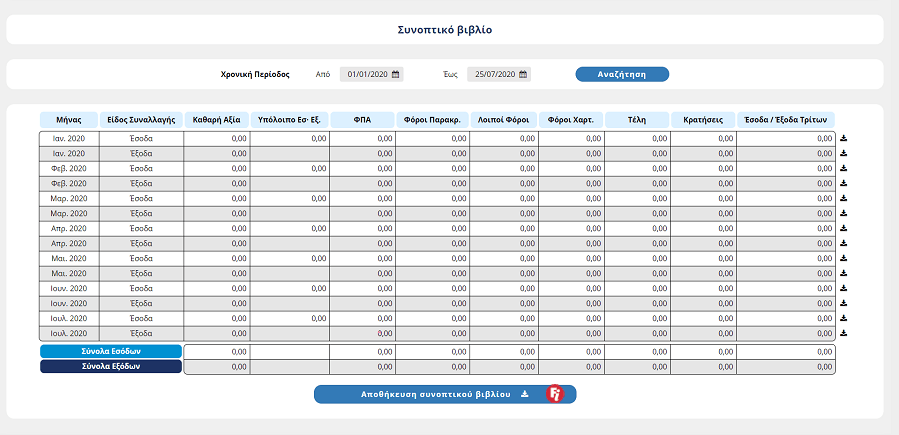Open the calendar icon in the Έως field
This screenshot has height=435, width=899.
523,74
